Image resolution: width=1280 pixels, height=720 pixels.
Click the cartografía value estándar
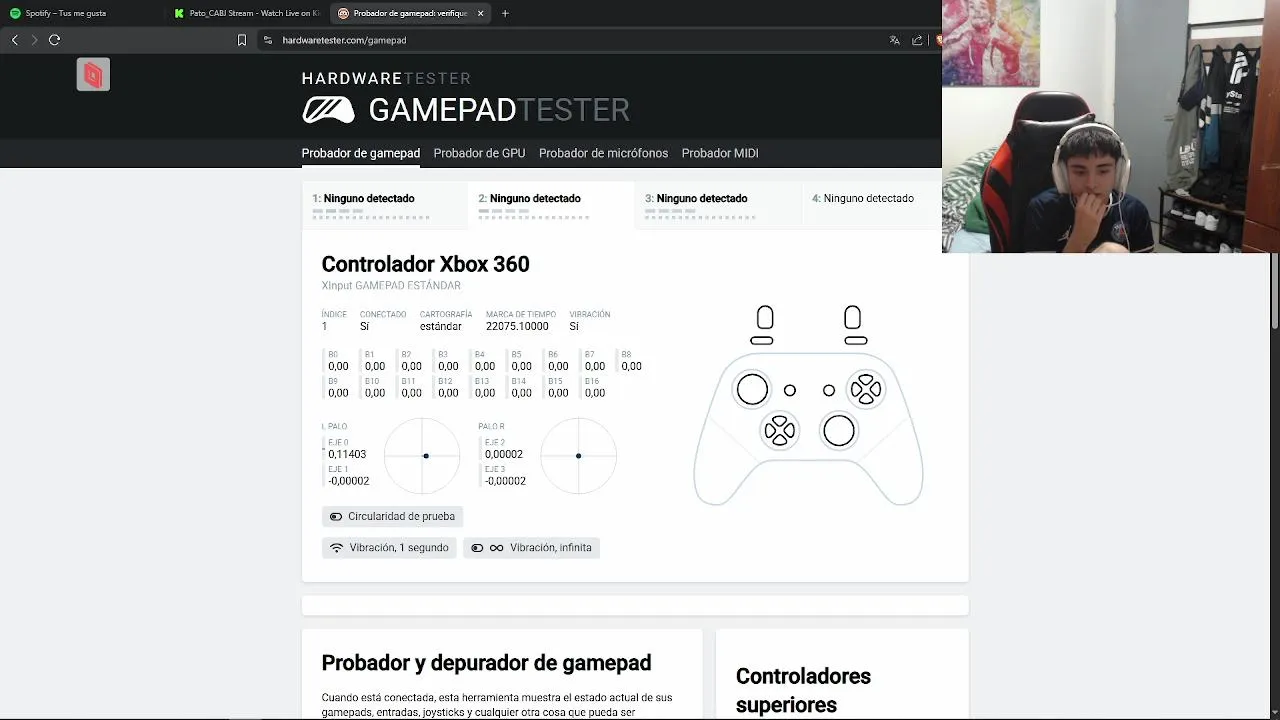tap(441, 327)
